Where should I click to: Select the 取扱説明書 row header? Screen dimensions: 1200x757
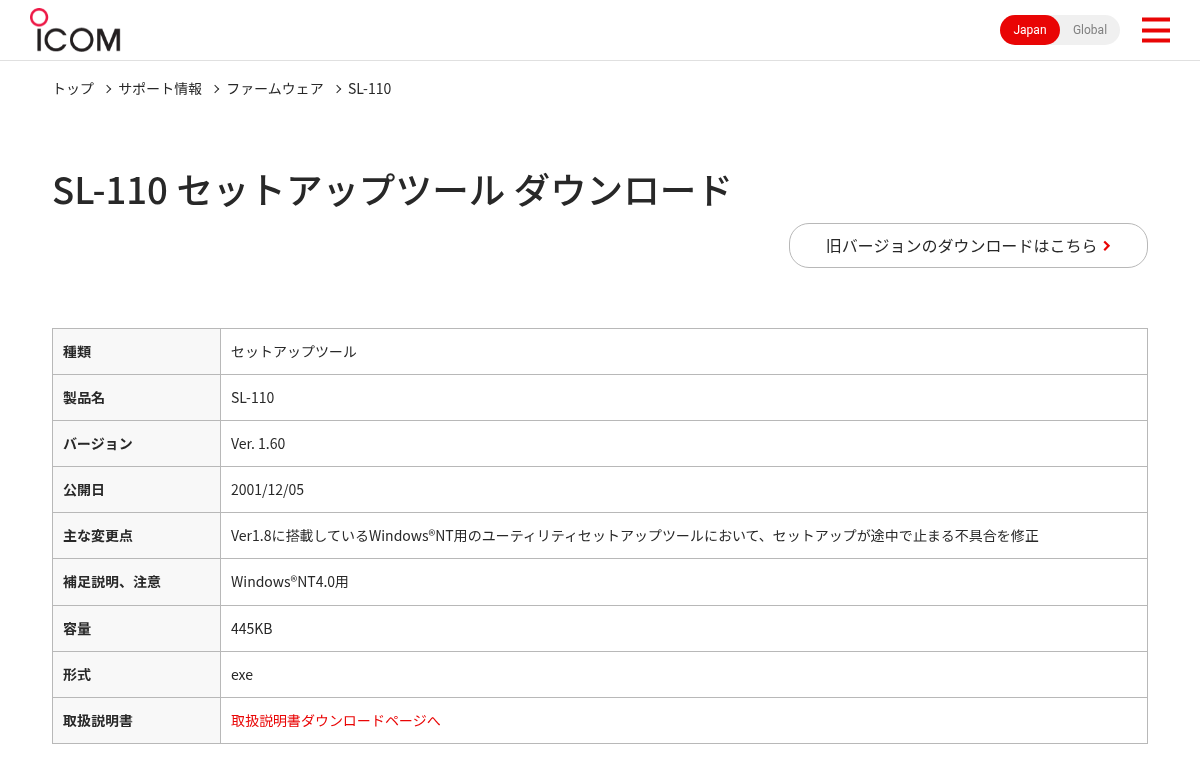point(136,720)
